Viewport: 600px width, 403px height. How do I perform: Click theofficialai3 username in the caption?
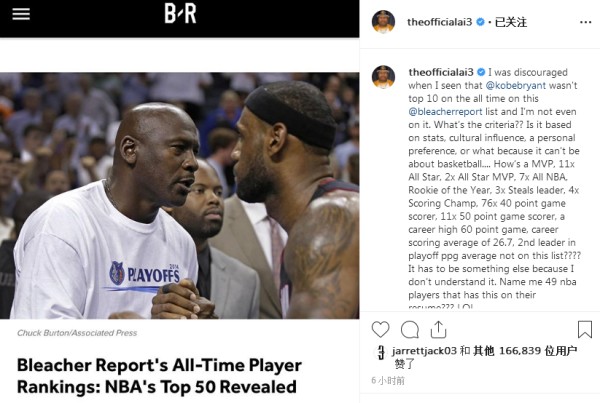(x=441, y=72)
